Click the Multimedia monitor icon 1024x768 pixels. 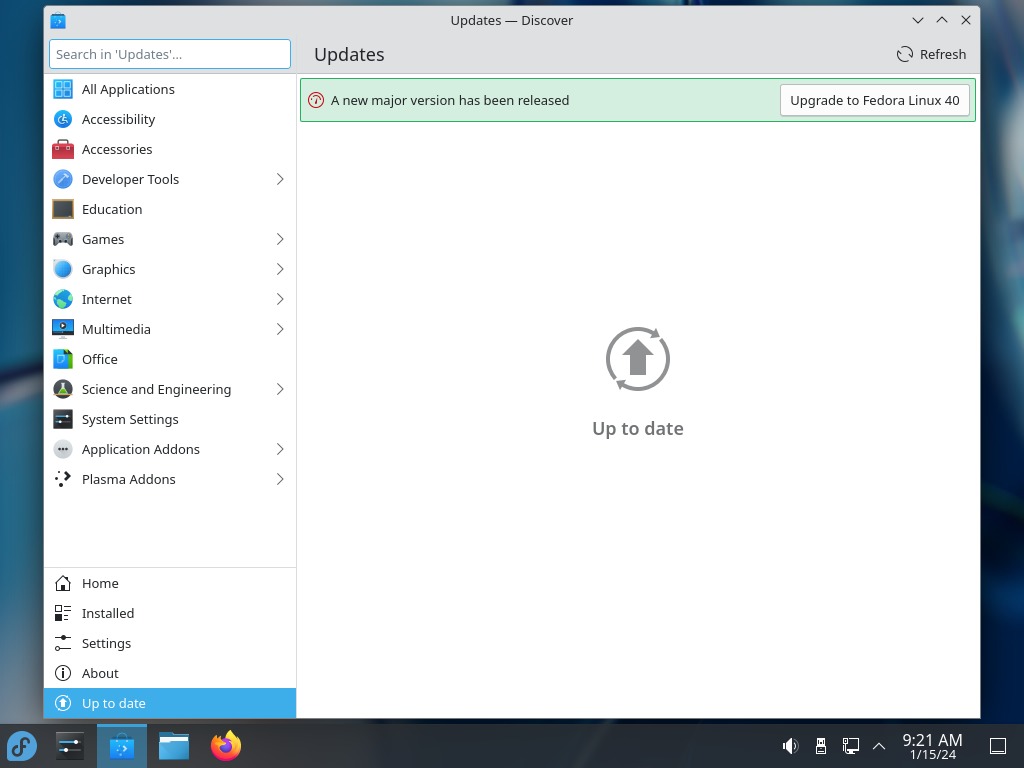[63, 330]
